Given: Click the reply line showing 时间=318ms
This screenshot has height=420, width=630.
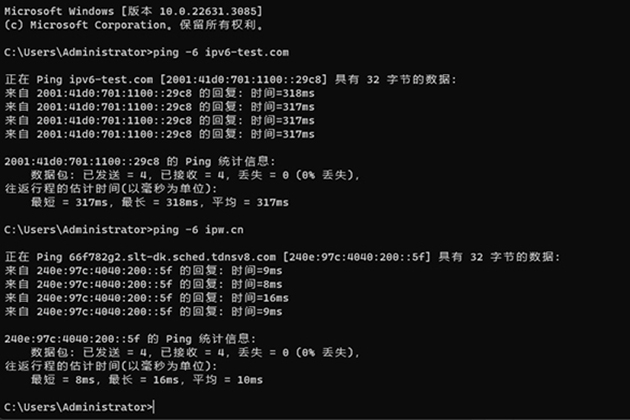Looking at the screenshot, I should coord(160,93).
